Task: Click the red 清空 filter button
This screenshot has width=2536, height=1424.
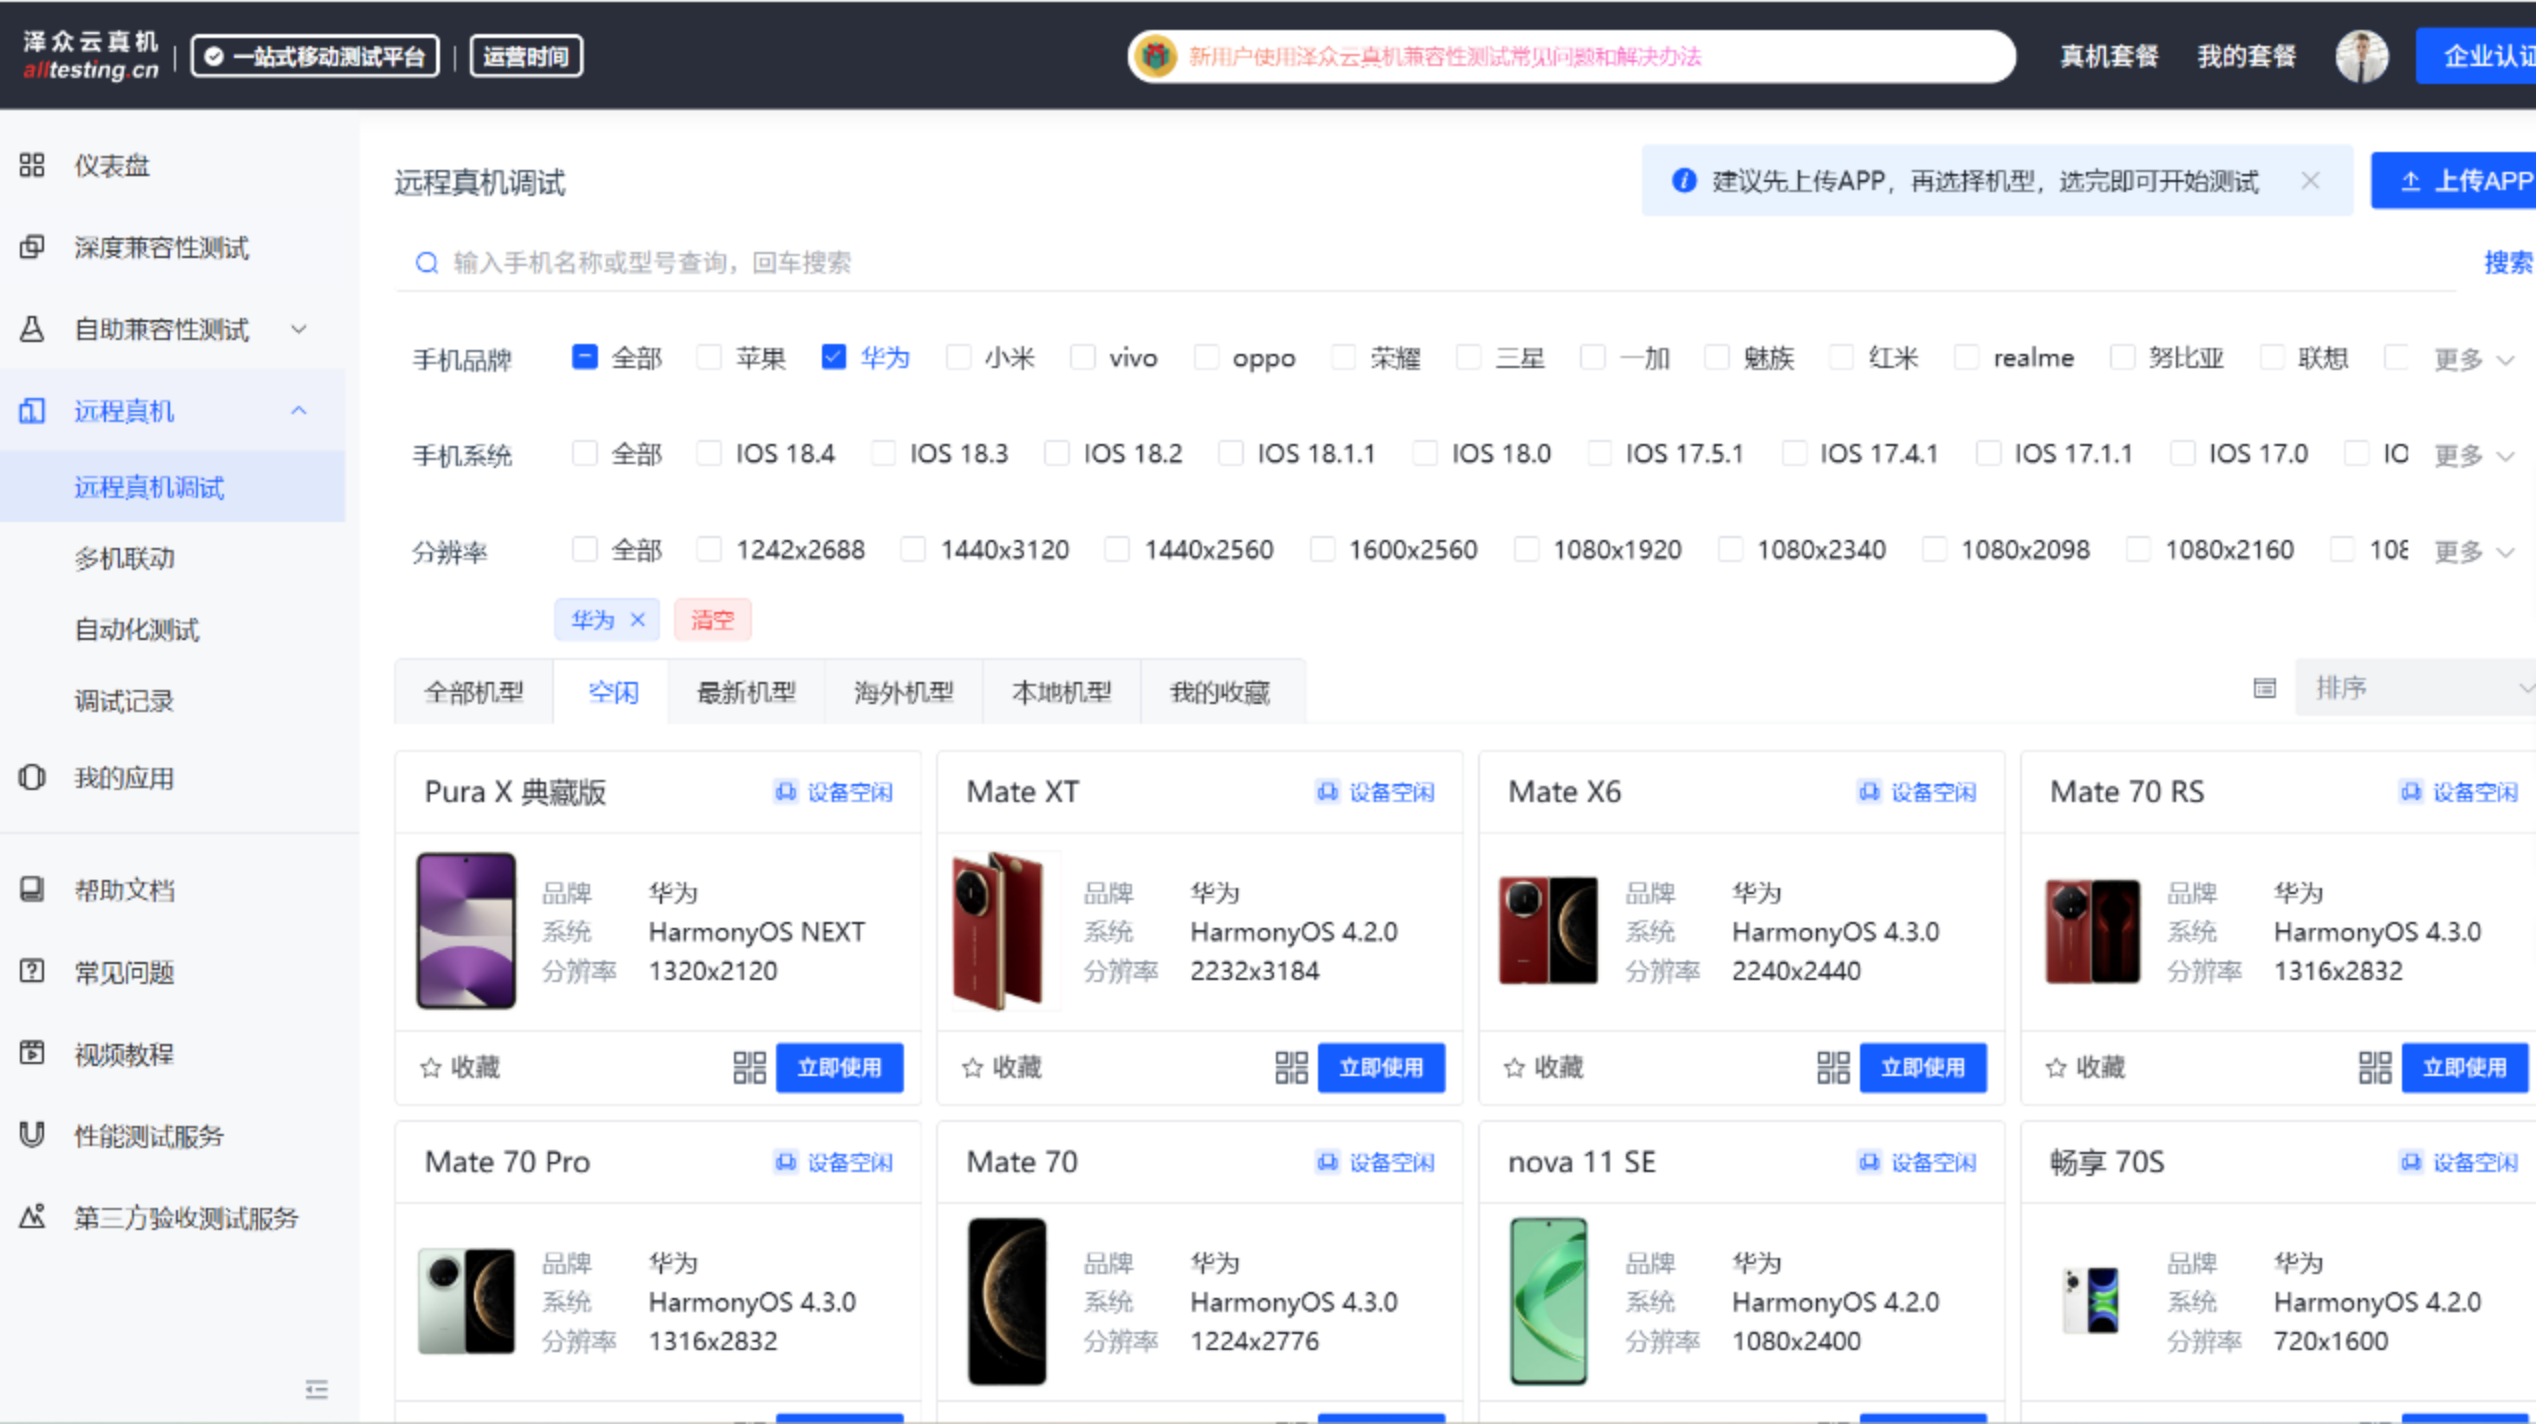Action: click(712, 620)
